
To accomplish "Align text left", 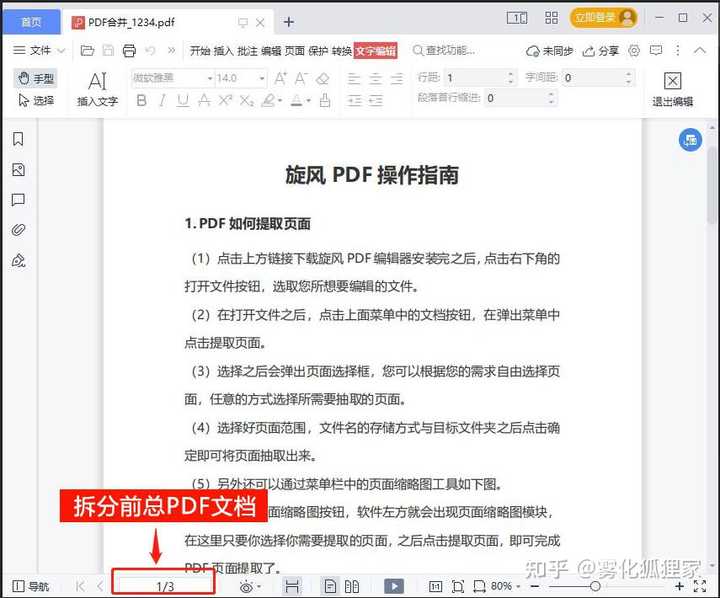I will tap(354, 79).
